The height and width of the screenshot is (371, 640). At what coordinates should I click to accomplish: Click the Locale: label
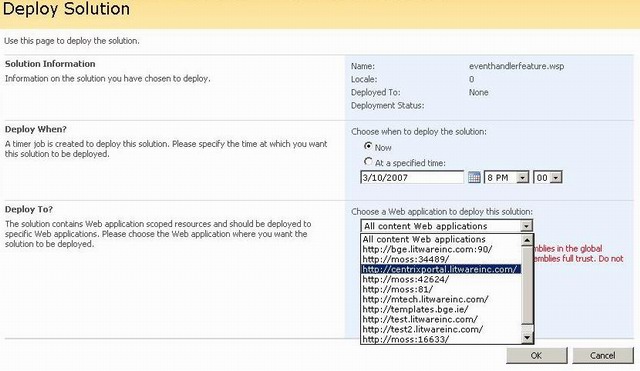coord(364,79)
